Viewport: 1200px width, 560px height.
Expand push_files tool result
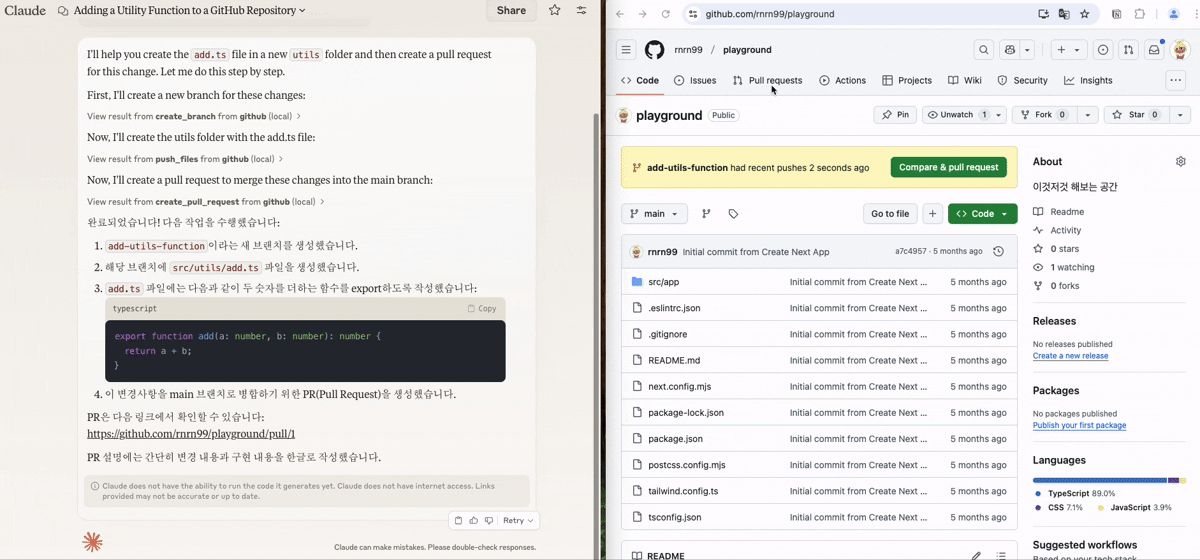[185, 158]
